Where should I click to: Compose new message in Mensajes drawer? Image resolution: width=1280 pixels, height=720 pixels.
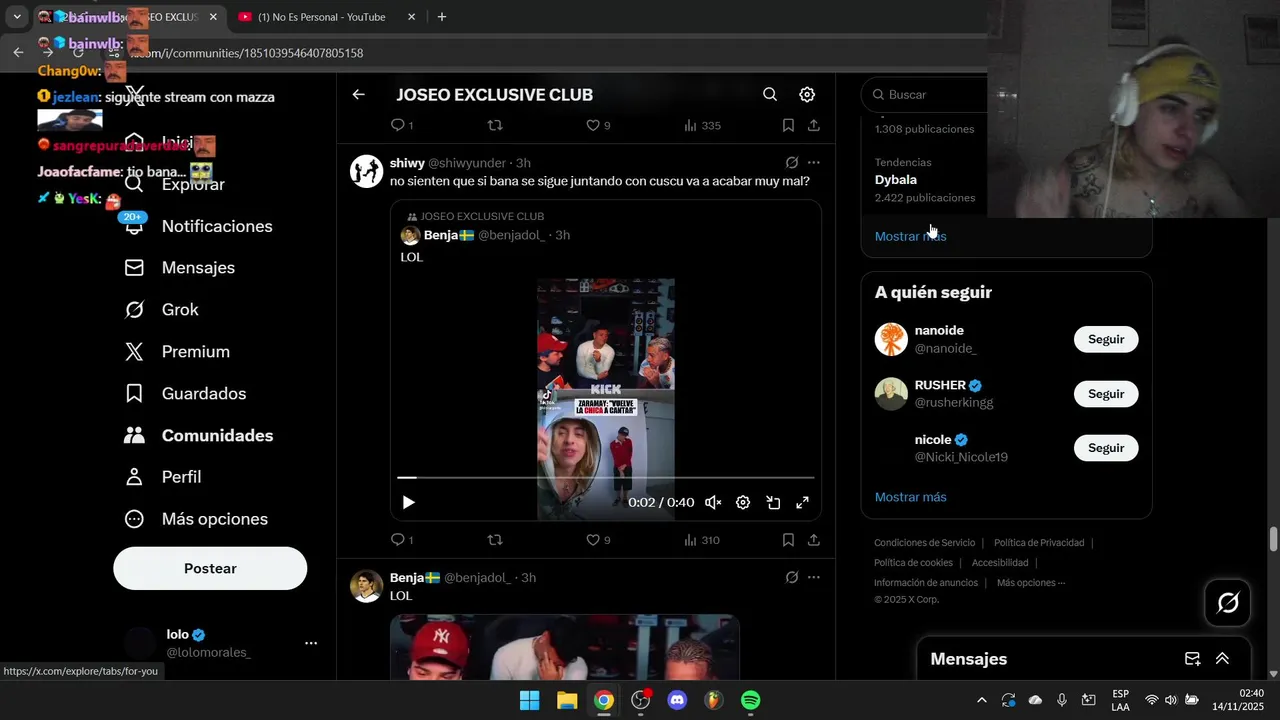tap(1192, 659)
